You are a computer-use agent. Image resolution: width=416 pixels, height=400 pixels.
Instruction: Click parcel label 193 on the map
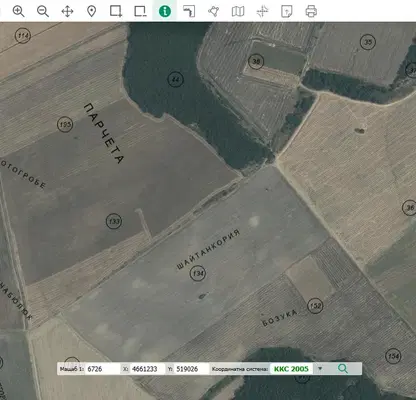tap(65, 125)
